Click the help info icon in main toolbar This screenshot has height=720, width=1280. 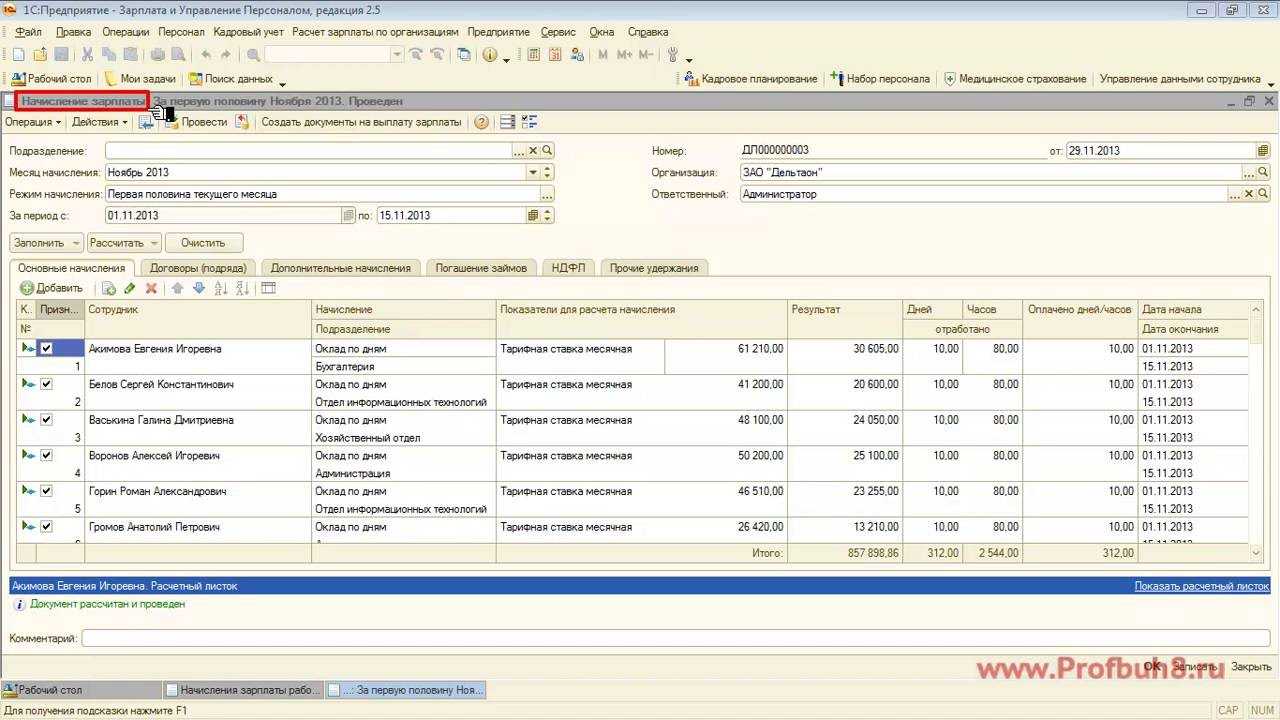click(x=489, y=55)
